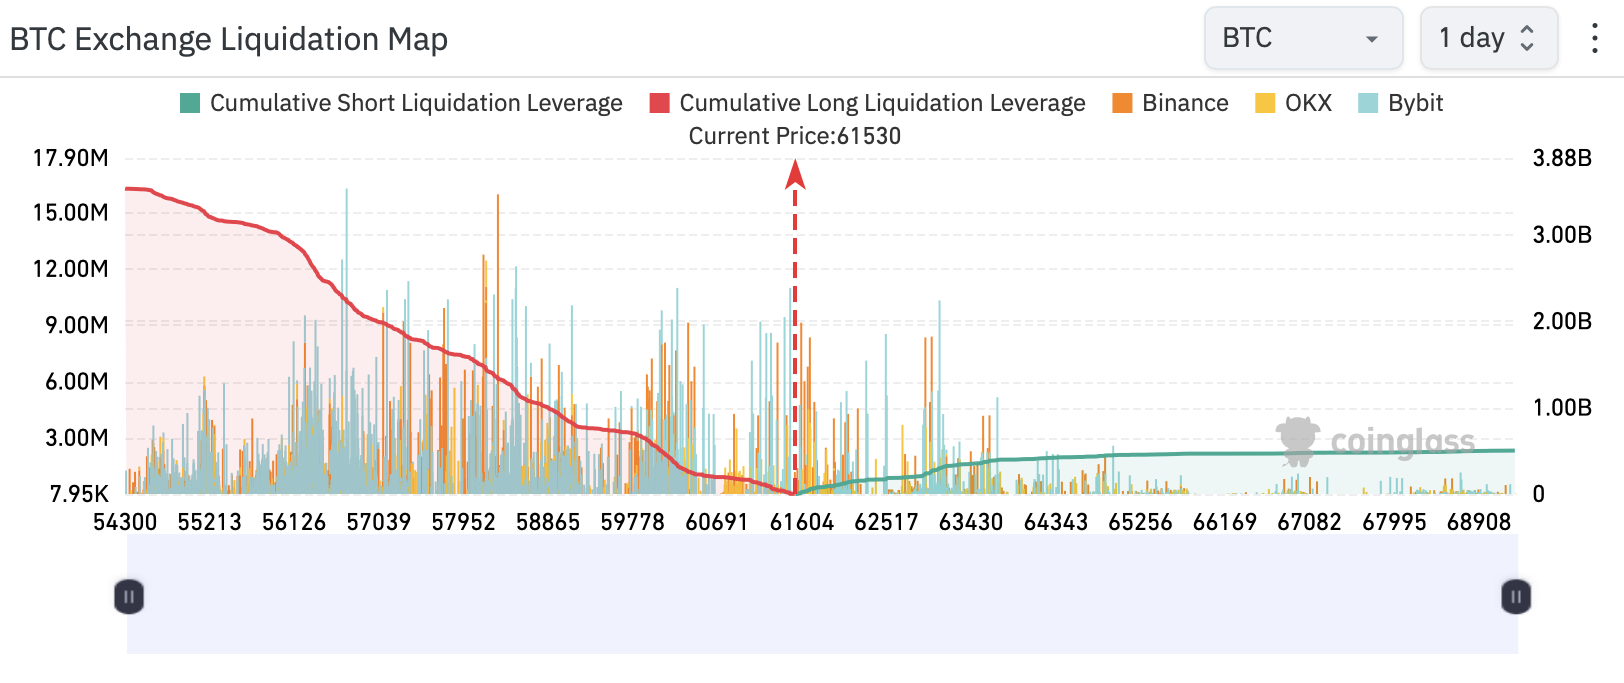
Task: Click the Current Price:61530 label
Action: coord(794,136)
